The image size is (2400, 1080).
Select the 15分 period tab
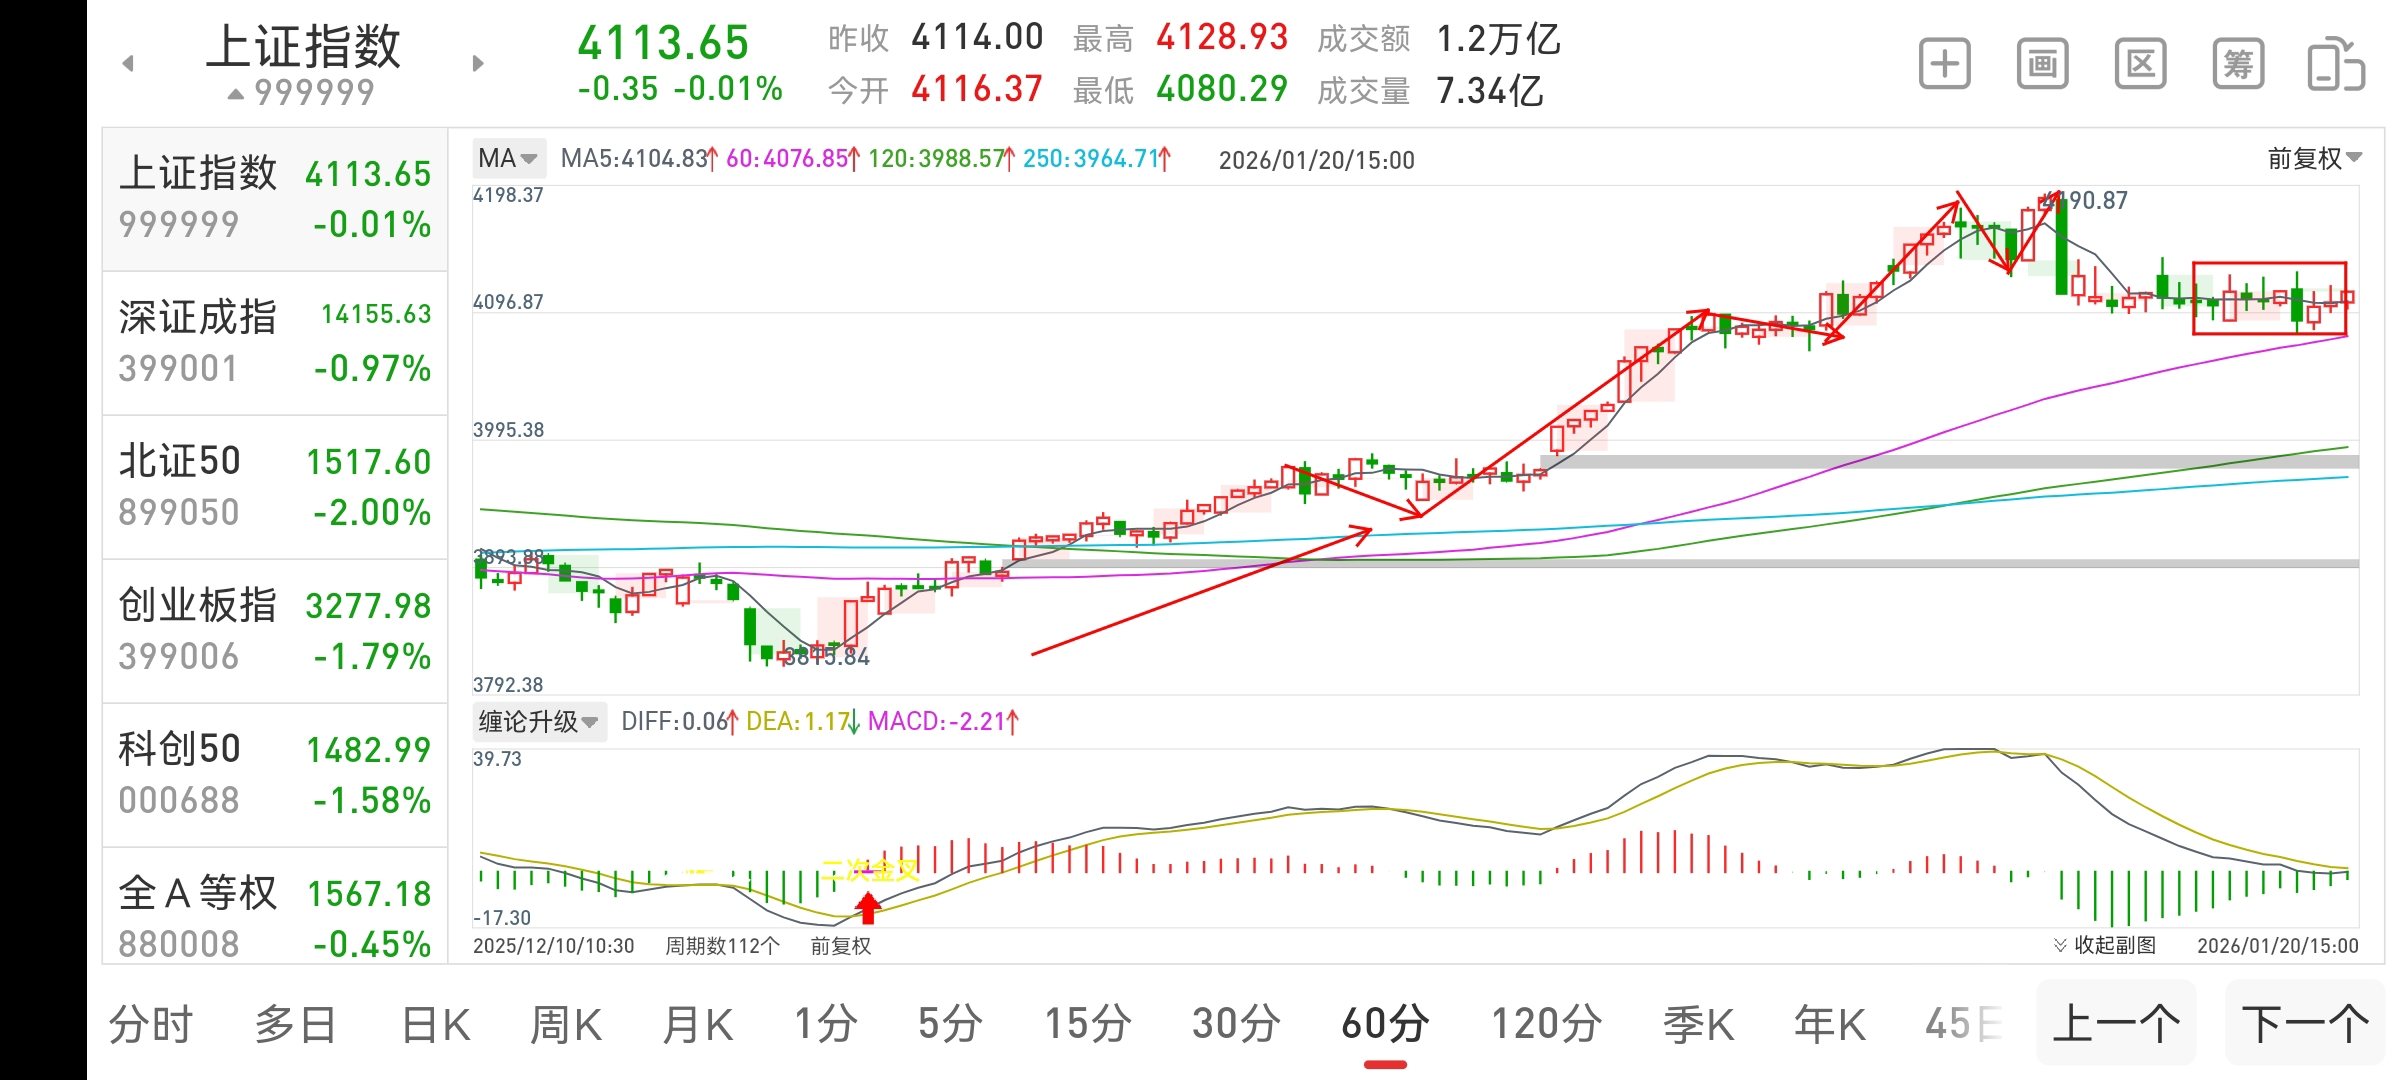click(1088, 1025)
